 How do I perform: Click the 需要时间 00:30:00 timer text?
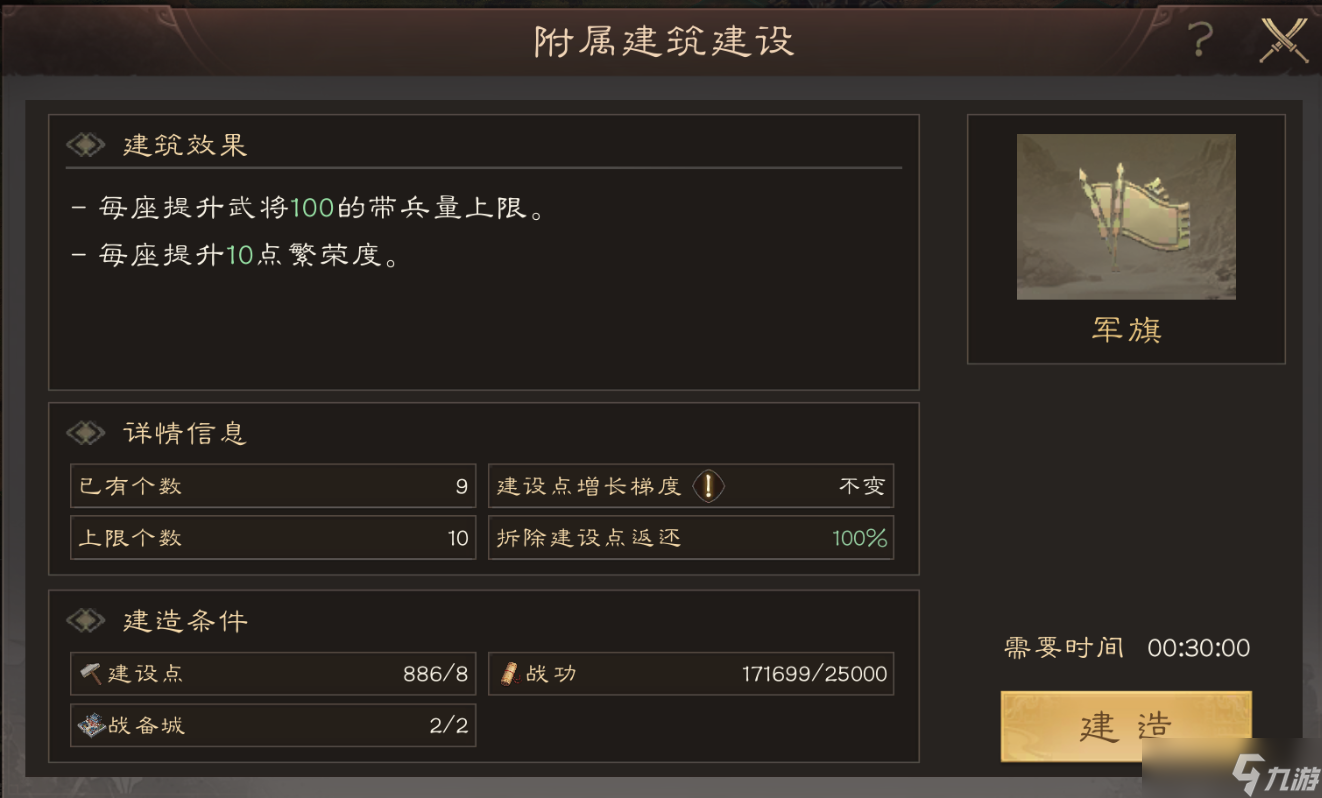pyautogui.click(x=1127, y=648)
